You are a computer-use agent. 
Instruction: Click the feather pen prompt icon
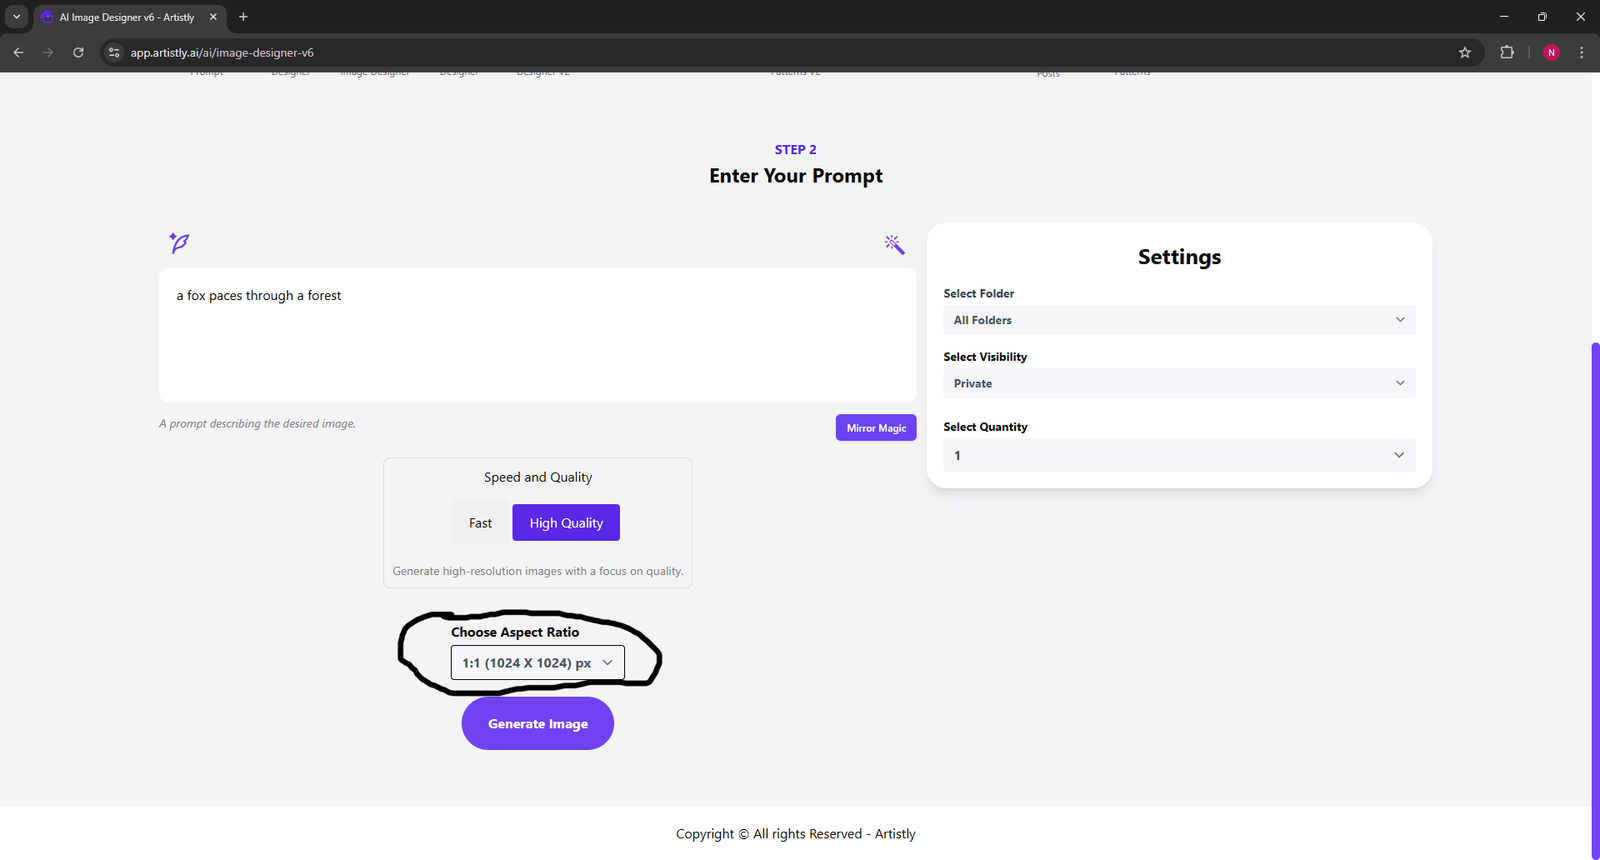(x=179, y=243)
